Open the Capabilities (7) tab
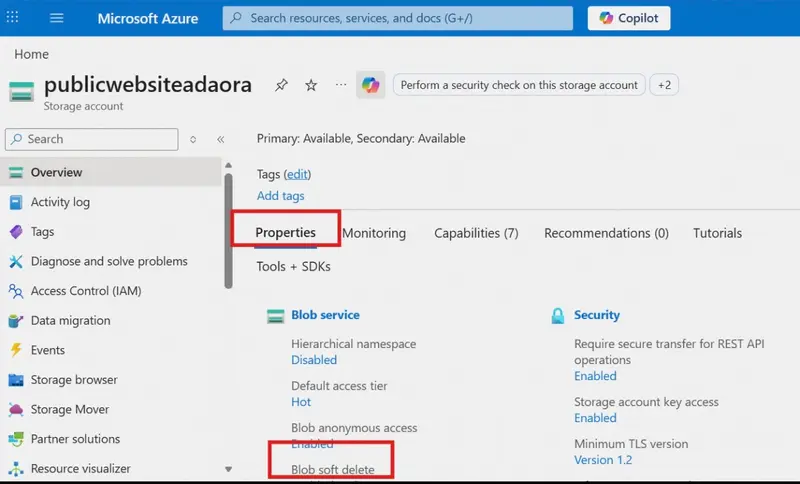The width and height of the screenshot is (800, 484). tap(476, 233)
